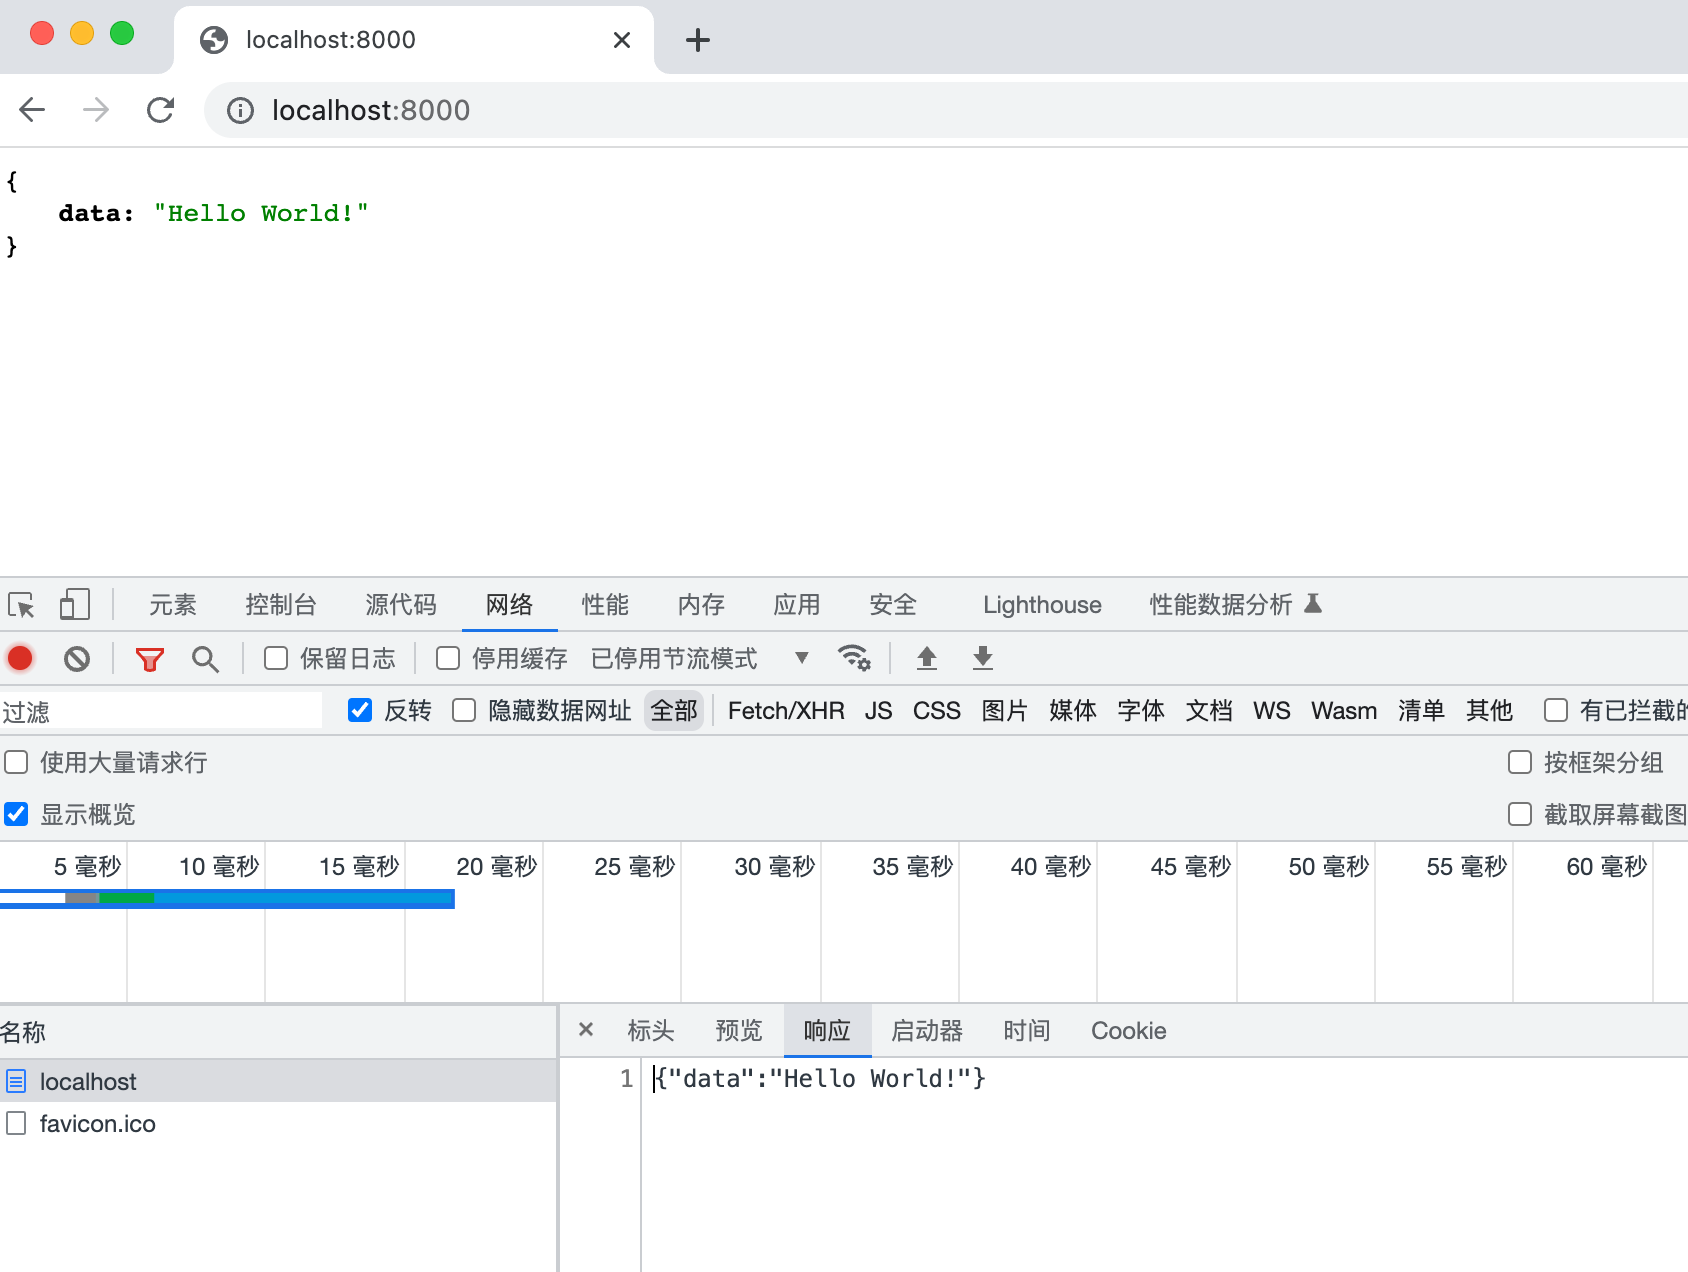
Task: Click the document icon beside localhost request
Action: pos(16,1081)
